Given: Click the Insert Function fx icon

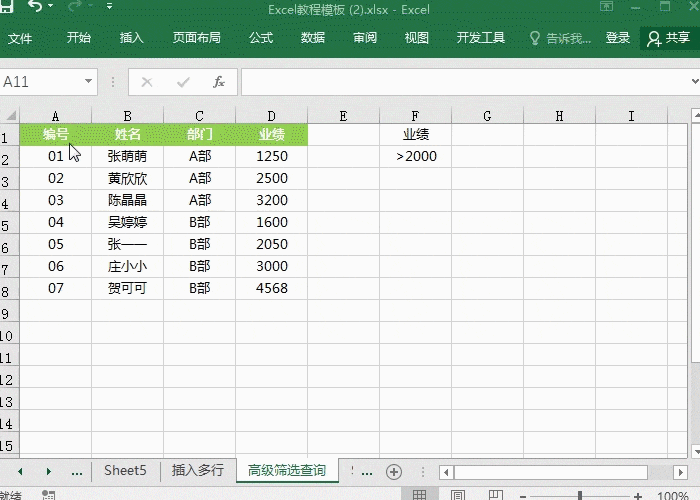Looking at the screenshot, I should [219, 82].
